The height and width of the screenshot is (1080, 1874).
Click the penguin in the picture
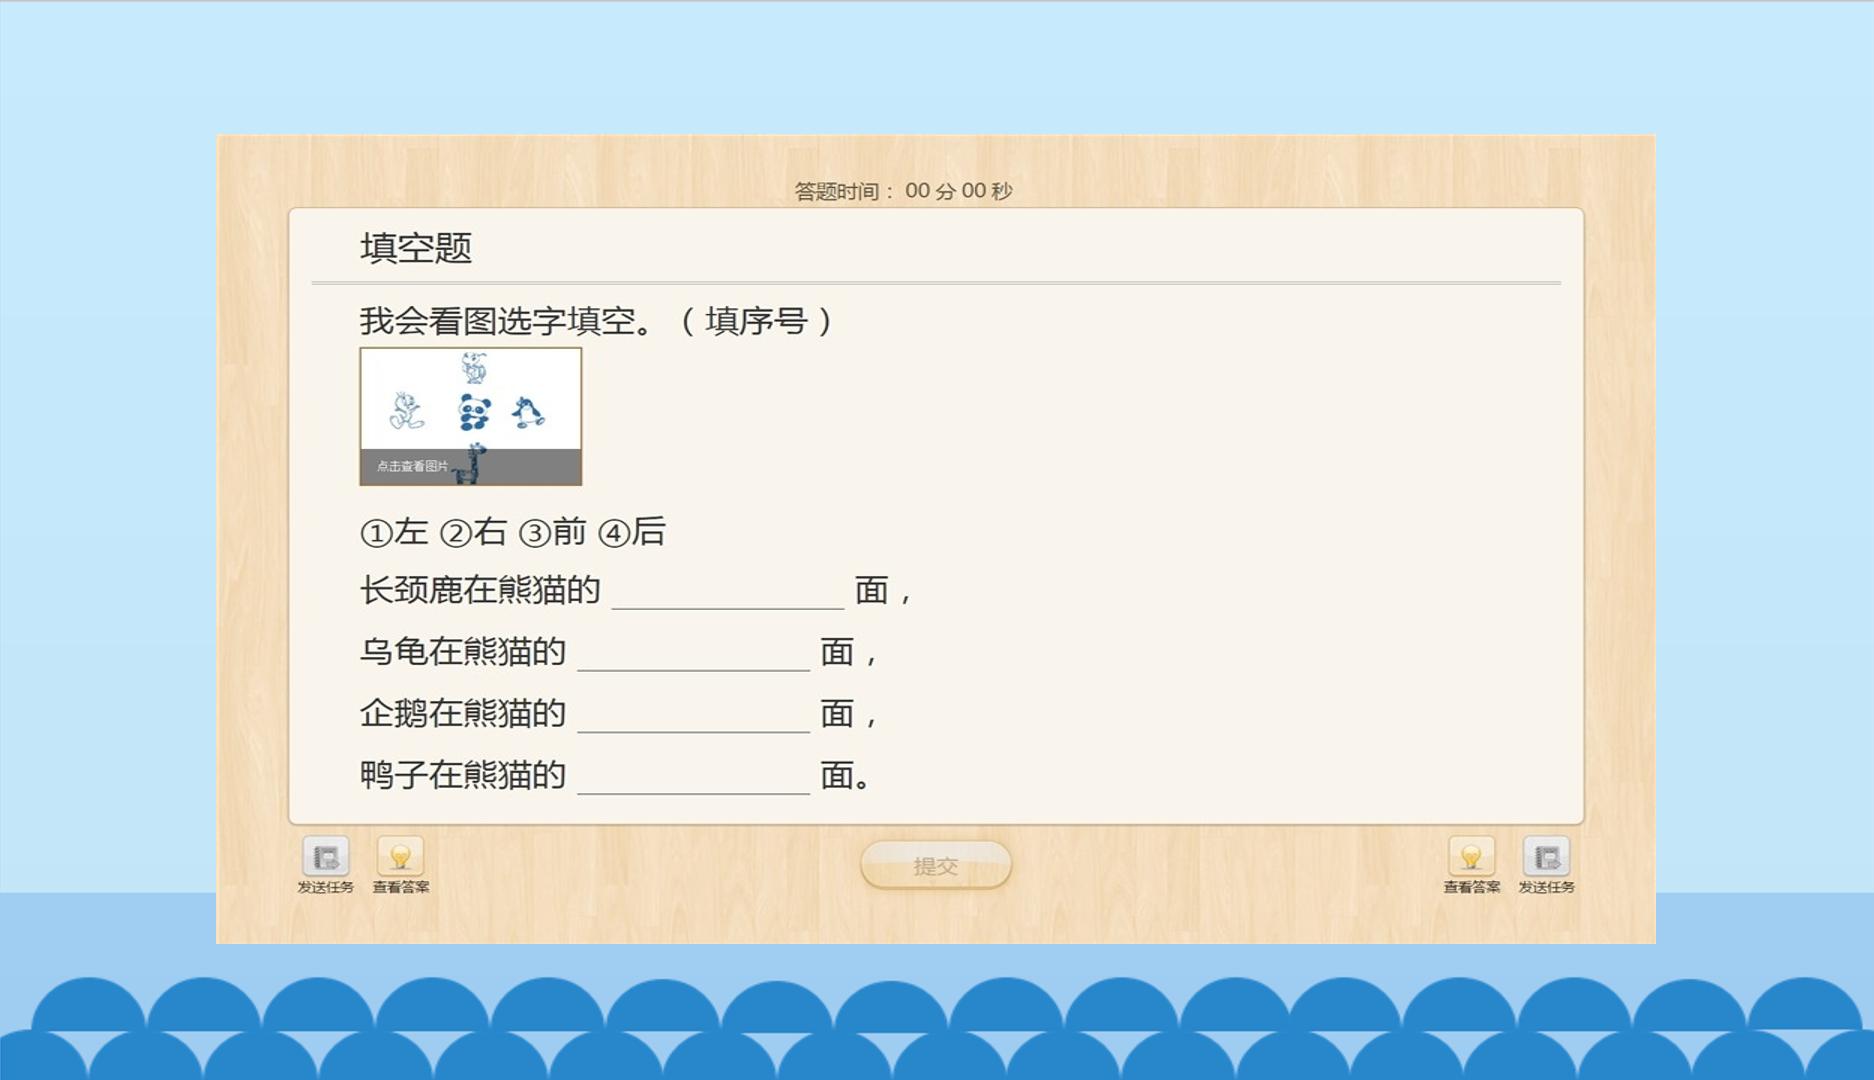528,412
